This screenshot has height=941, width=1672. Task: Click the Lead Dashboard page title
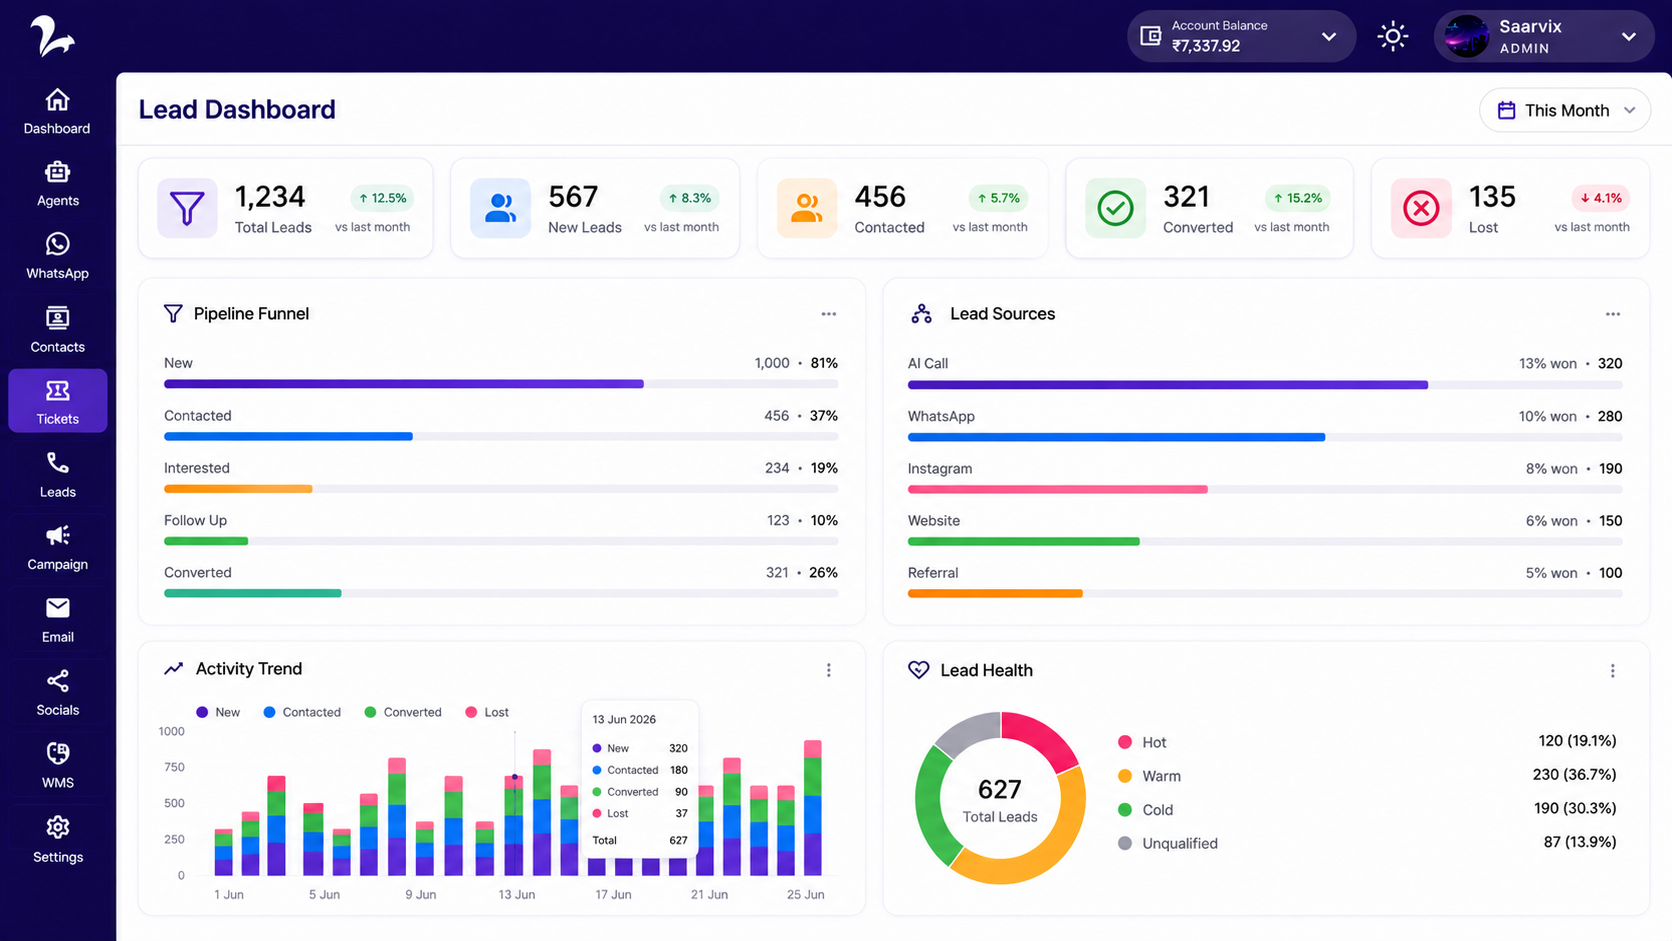237,109
